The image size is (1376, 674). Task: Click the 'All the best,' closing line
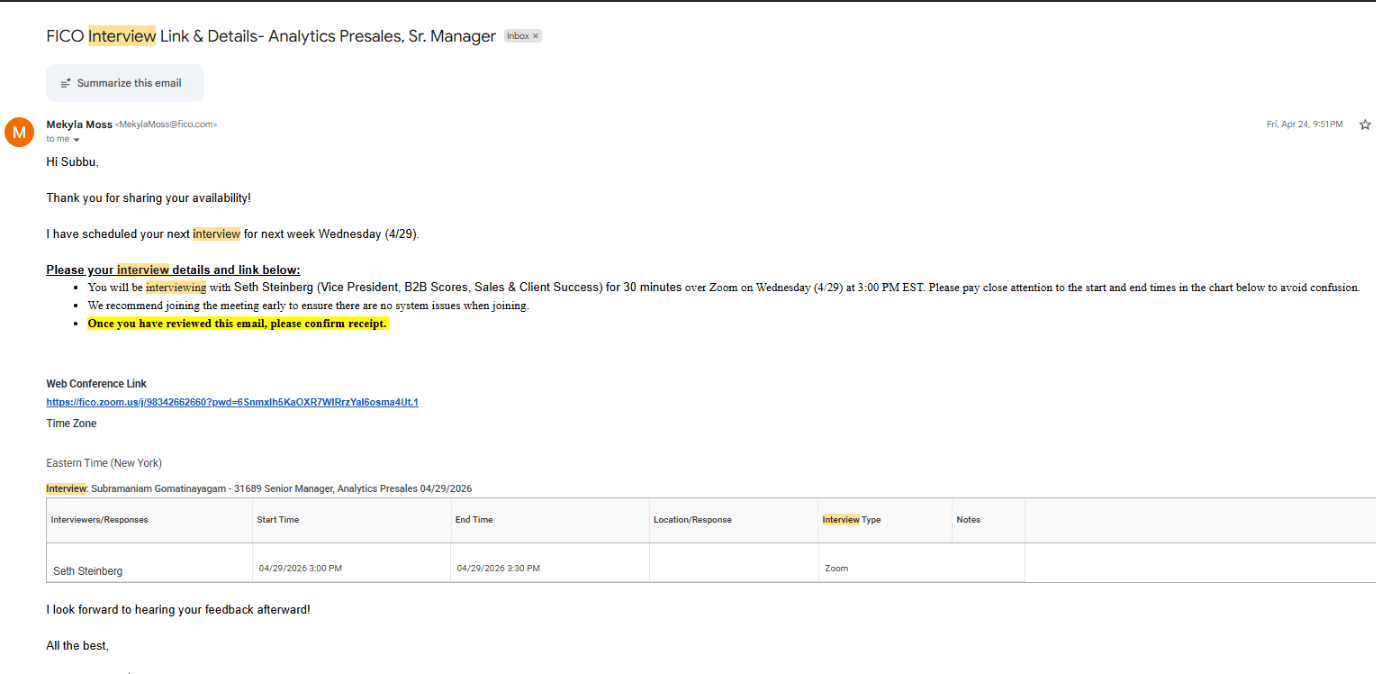[77, 646]
